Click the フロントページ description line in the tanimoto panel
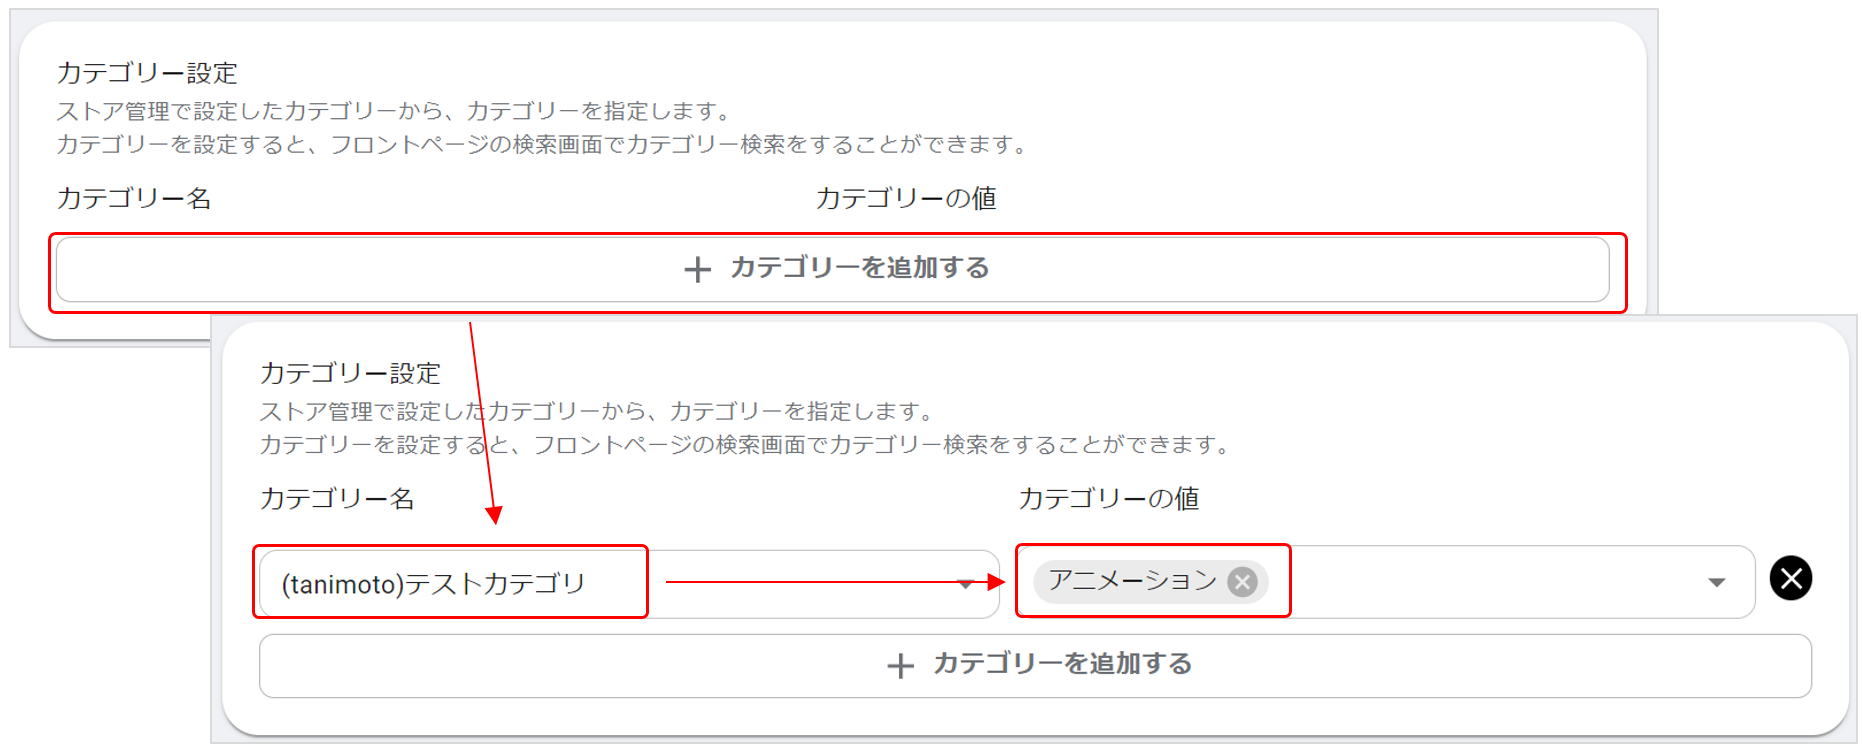This screenshot has width=1862, height=748. (745, 444)
